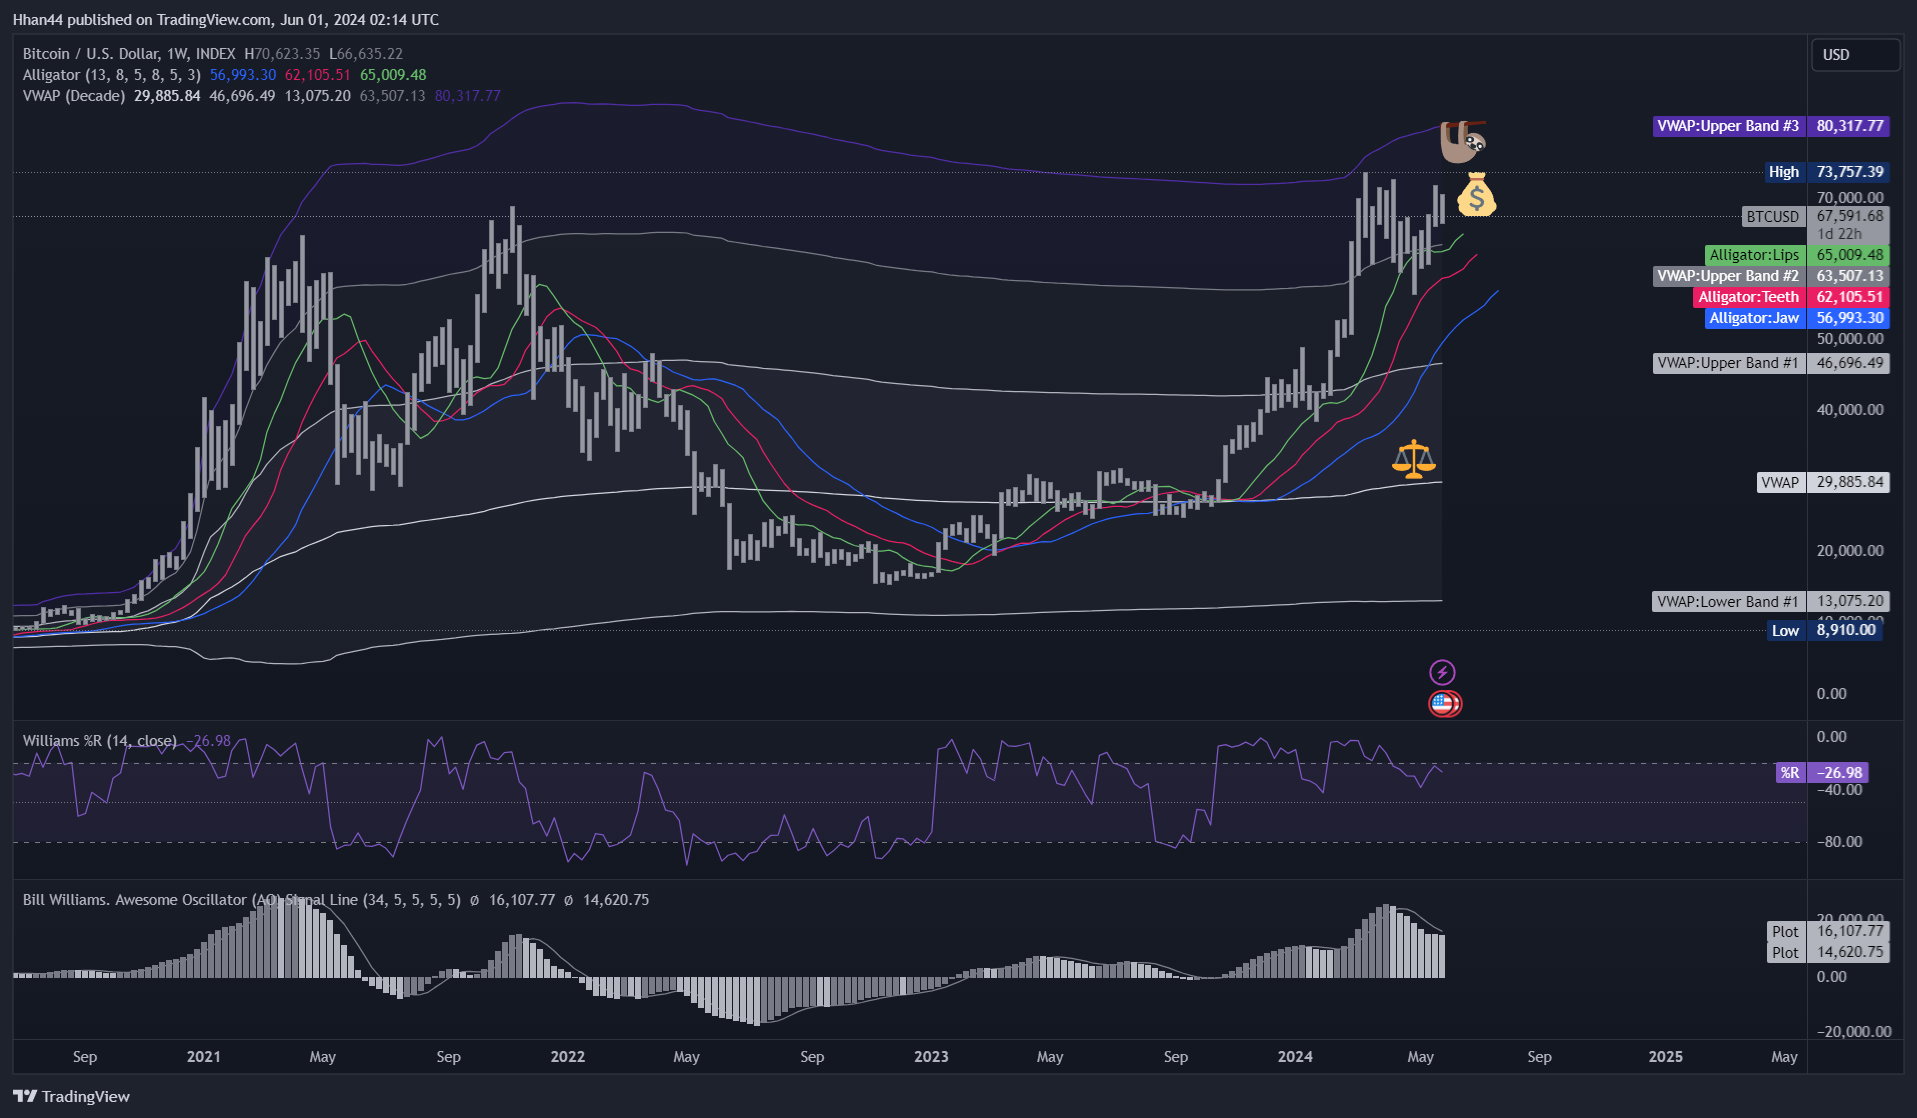
Task: Click the High 73,757.39 price label
Action: pyautogui.click(x=1827, y=172)
